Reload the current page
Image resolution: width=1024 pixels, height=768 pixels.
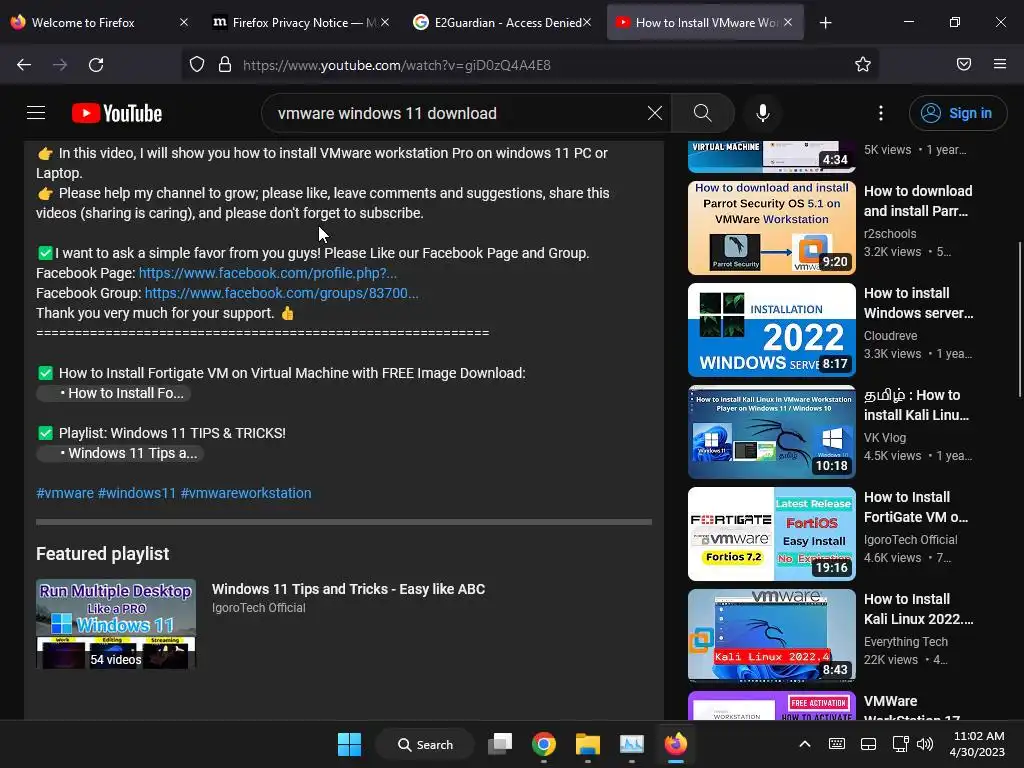coord(96,65)
